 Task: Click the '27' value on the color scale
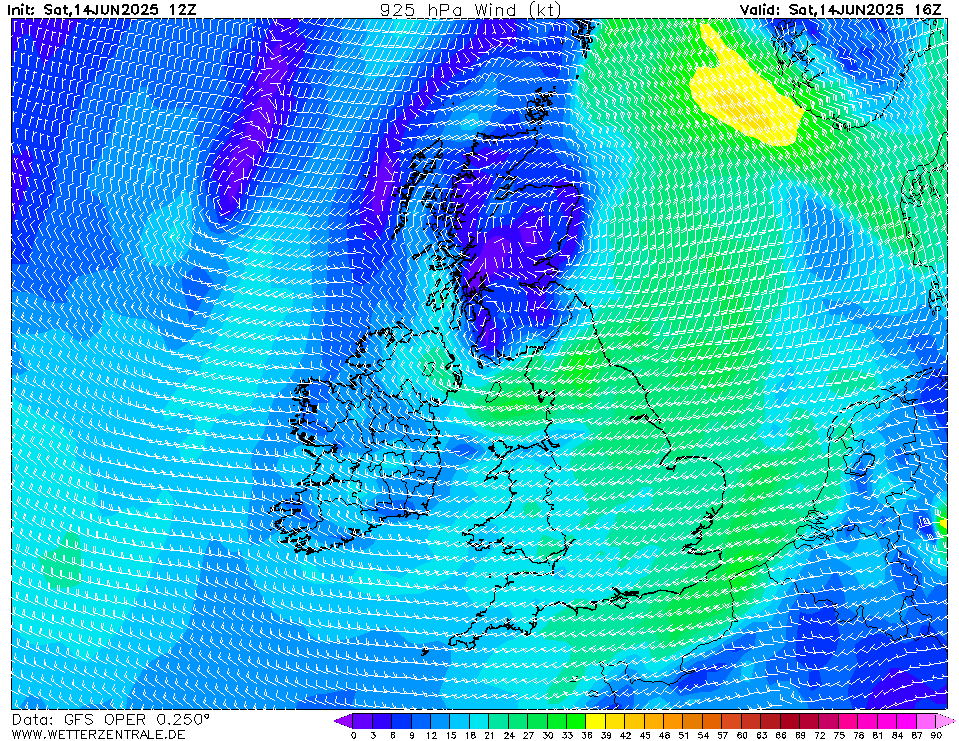(x=528, y=735)
